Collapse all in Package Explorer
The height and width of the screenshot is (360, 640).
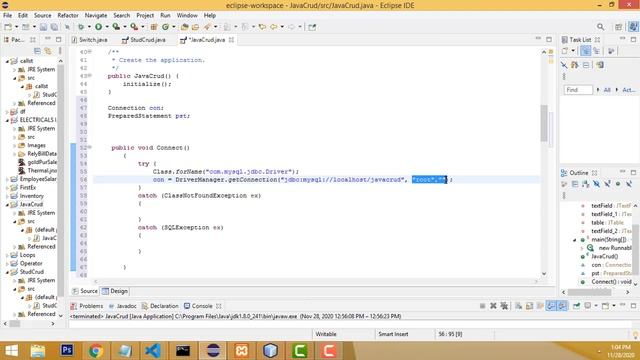click(x=38, y=51)
